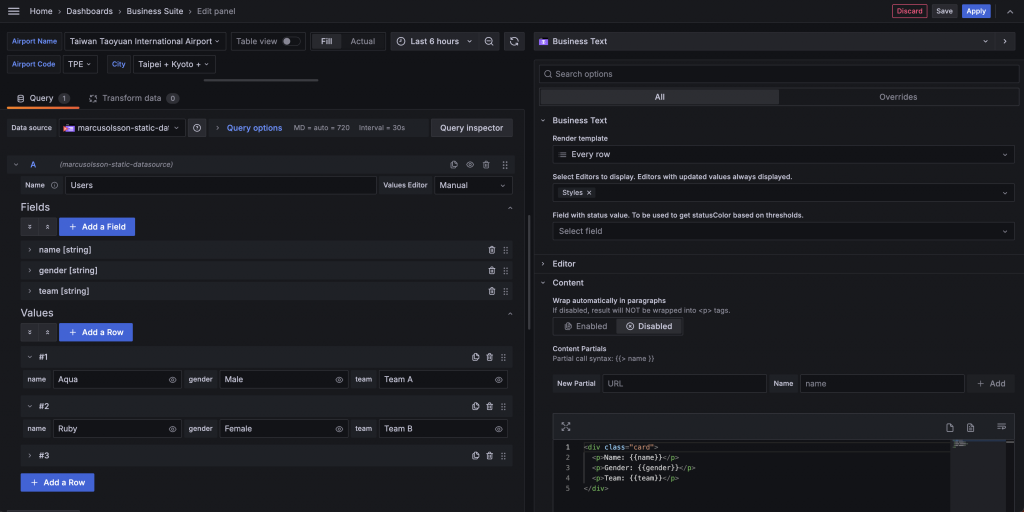Switch to the Transform data tab
The image size is (1024, 512).
coord(131,98)
